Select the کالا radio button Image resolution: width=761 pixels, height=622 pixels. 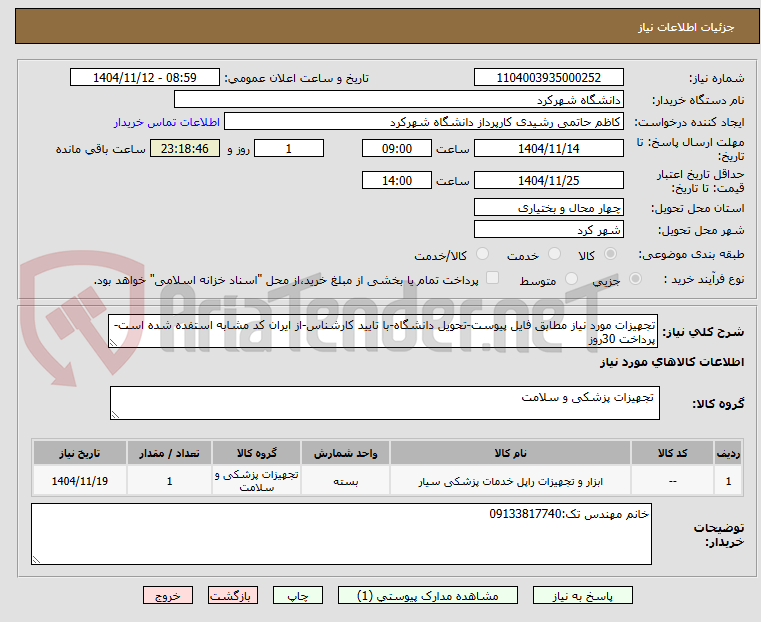coord(611,254)
